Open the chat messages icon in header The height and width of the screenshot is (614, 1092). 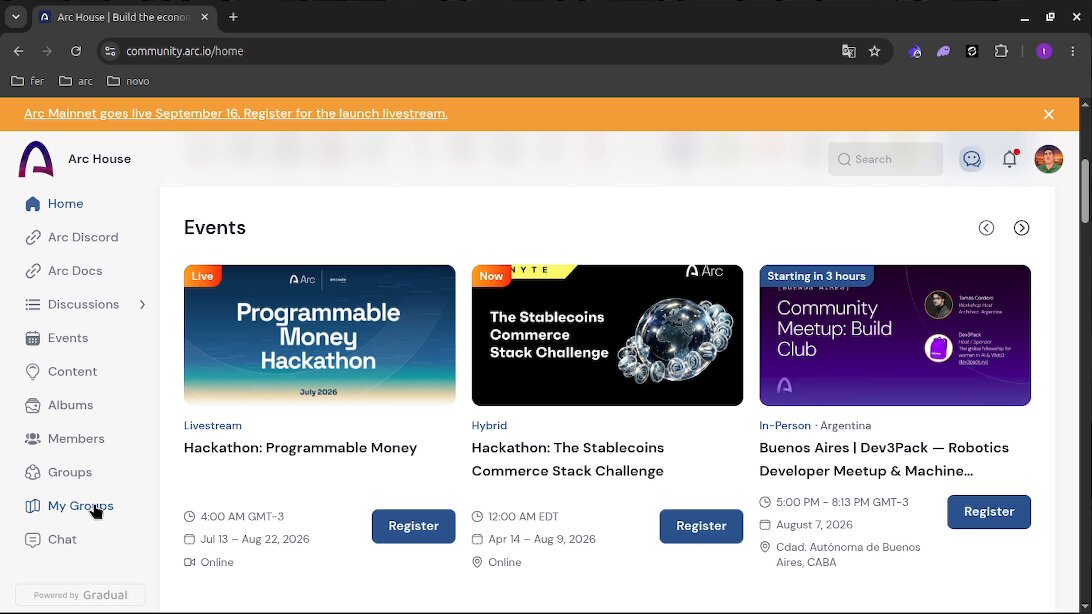tap(972, 159)
